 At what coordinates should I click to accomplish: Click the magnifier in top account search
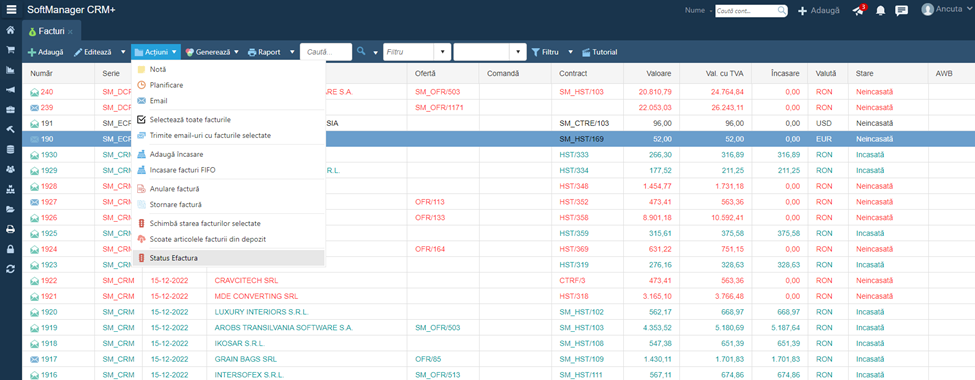click(x=782, y=11)
